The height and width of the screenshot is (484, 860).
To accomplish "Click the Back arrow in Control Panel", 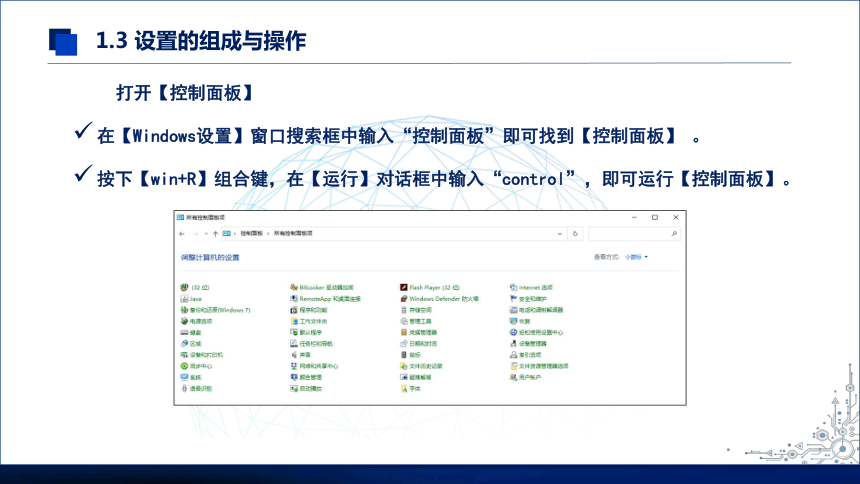I will point(182,234).
